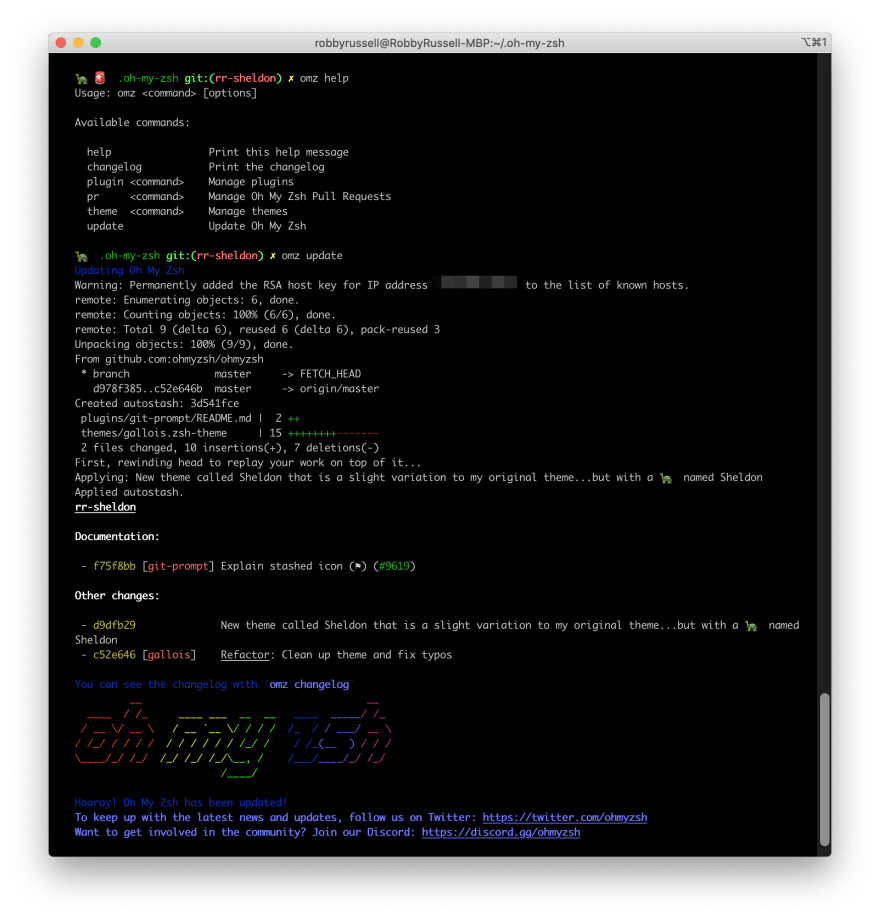Open the twitter.com/ohmyzsh link
Image resolution: width=880 pixels, height=921 pixels.
pyautogui.click(x=565, y=817)
